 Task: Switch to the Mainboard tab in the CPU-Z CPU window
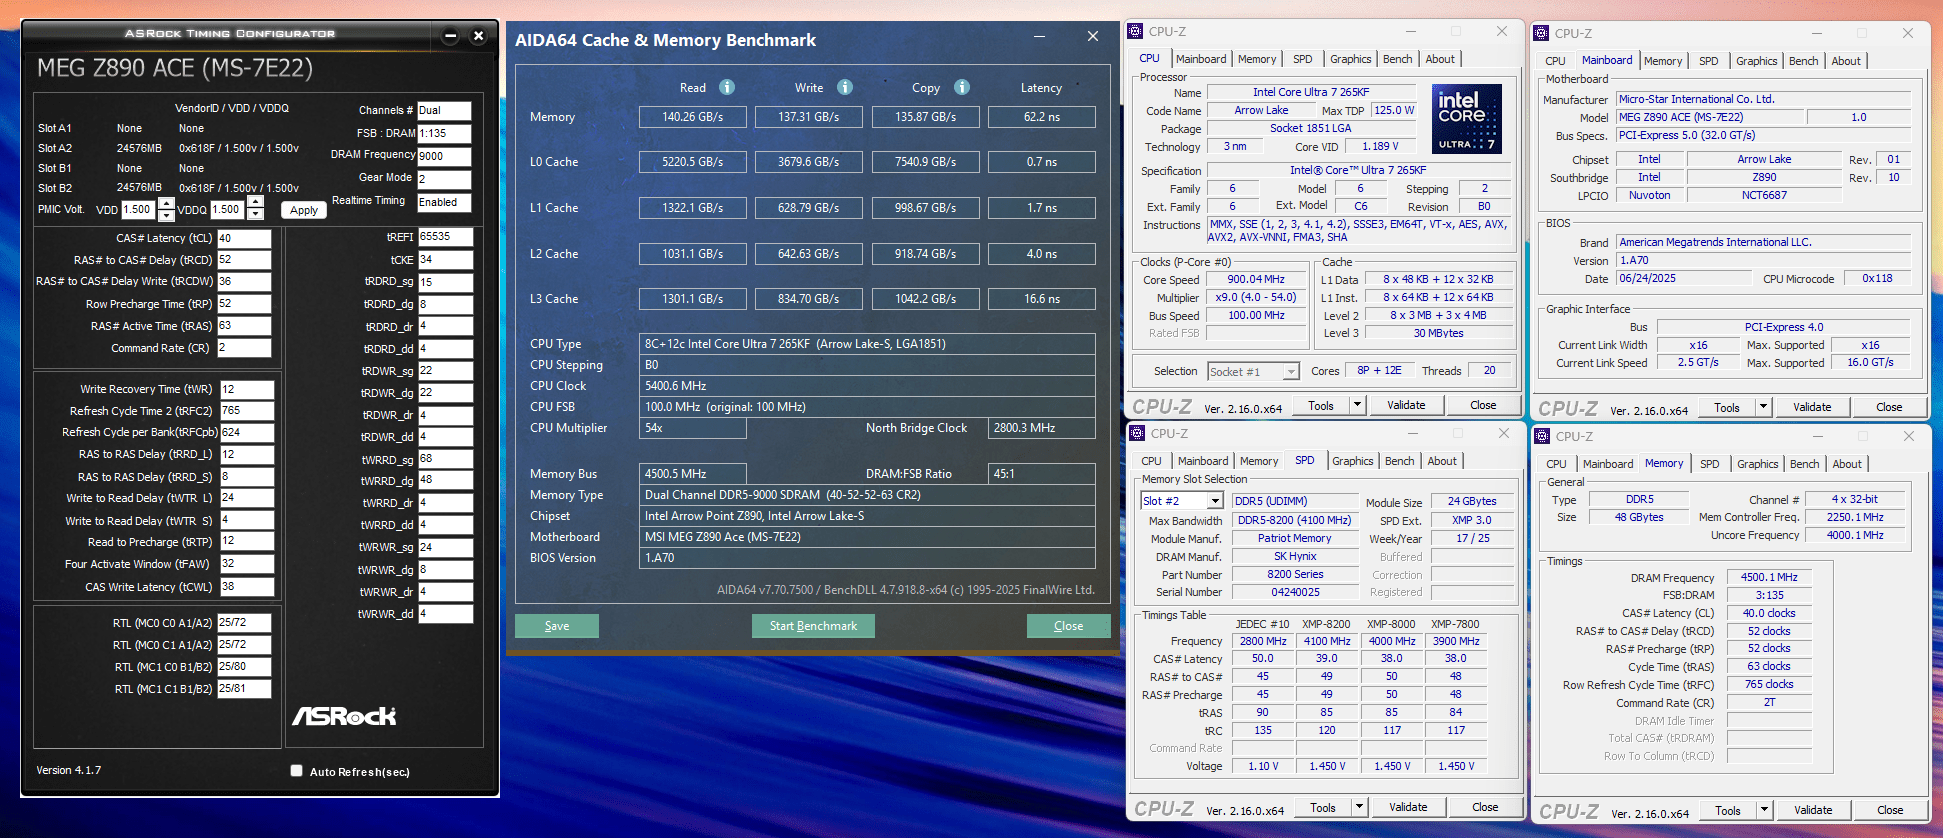click(1200, 59)
